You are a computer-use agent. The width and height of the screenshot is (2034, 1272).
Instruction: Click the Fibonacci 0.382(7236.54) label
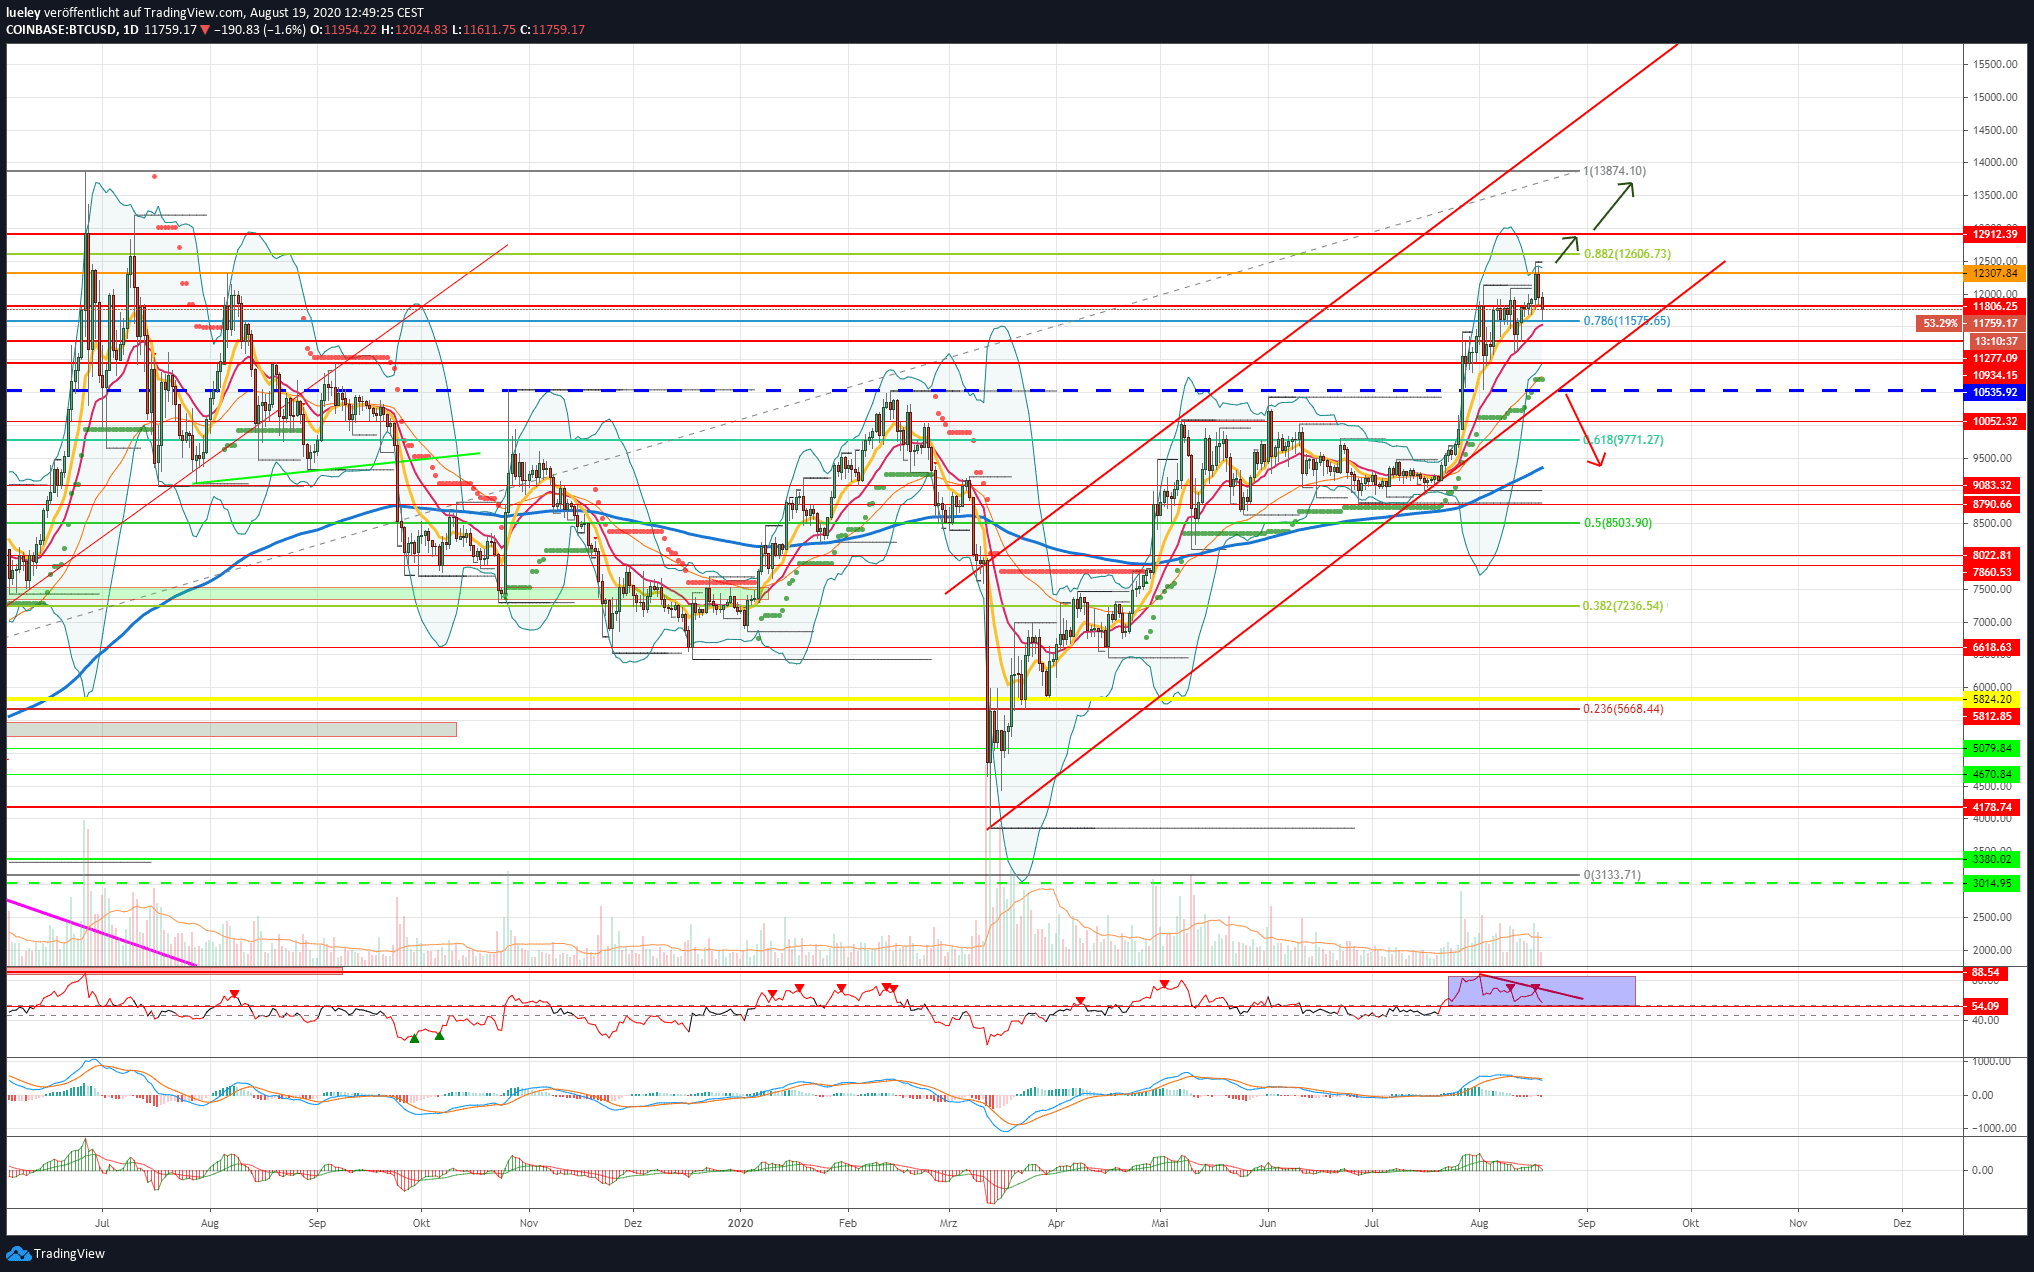coord(1624,606)
